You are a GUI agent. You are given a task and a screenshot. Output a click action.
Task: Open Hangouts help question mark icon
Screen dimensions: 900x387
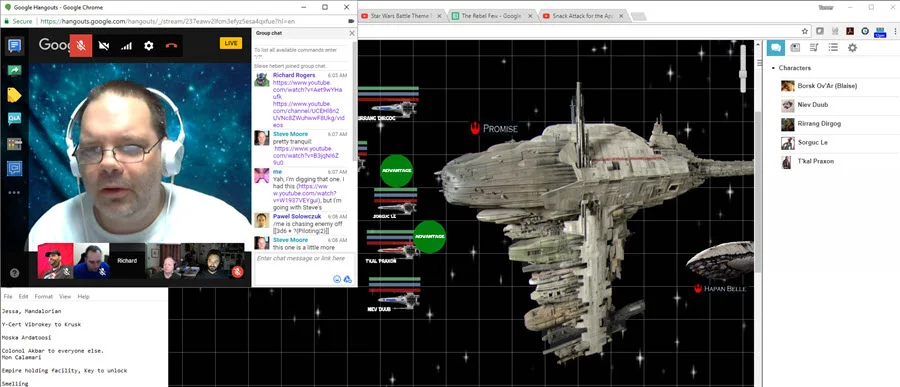(x=14, y=273)
